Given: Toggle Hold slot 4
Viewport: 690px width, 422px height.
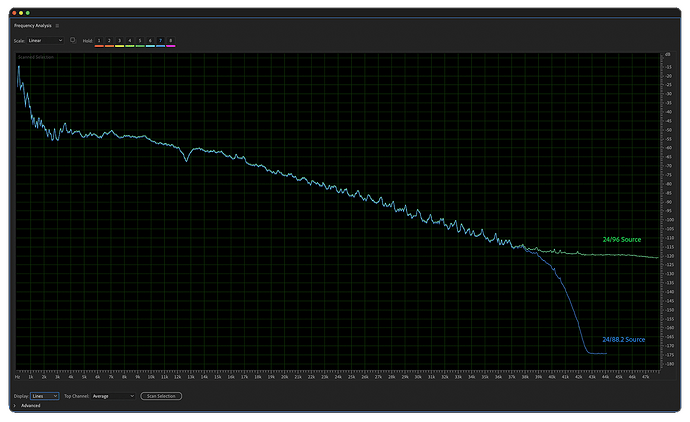Looking at the screenshot, I should [x=130, y=40].
